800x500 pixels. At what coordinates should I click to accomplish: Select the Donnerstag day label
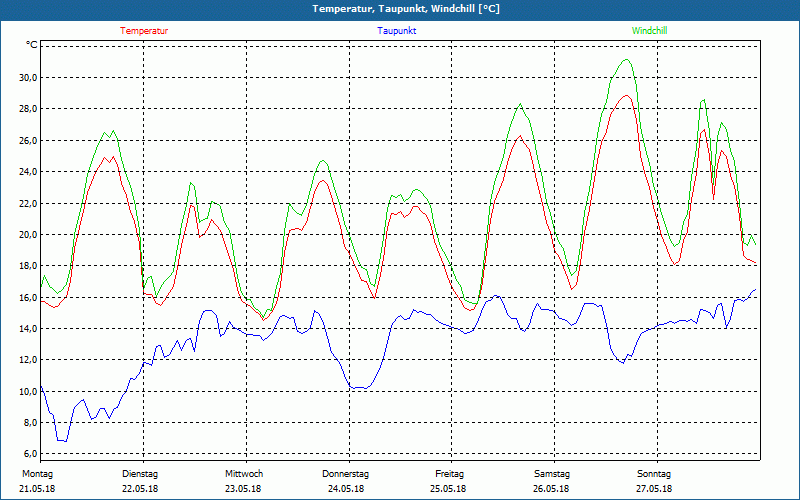click(x=346, y=474)
